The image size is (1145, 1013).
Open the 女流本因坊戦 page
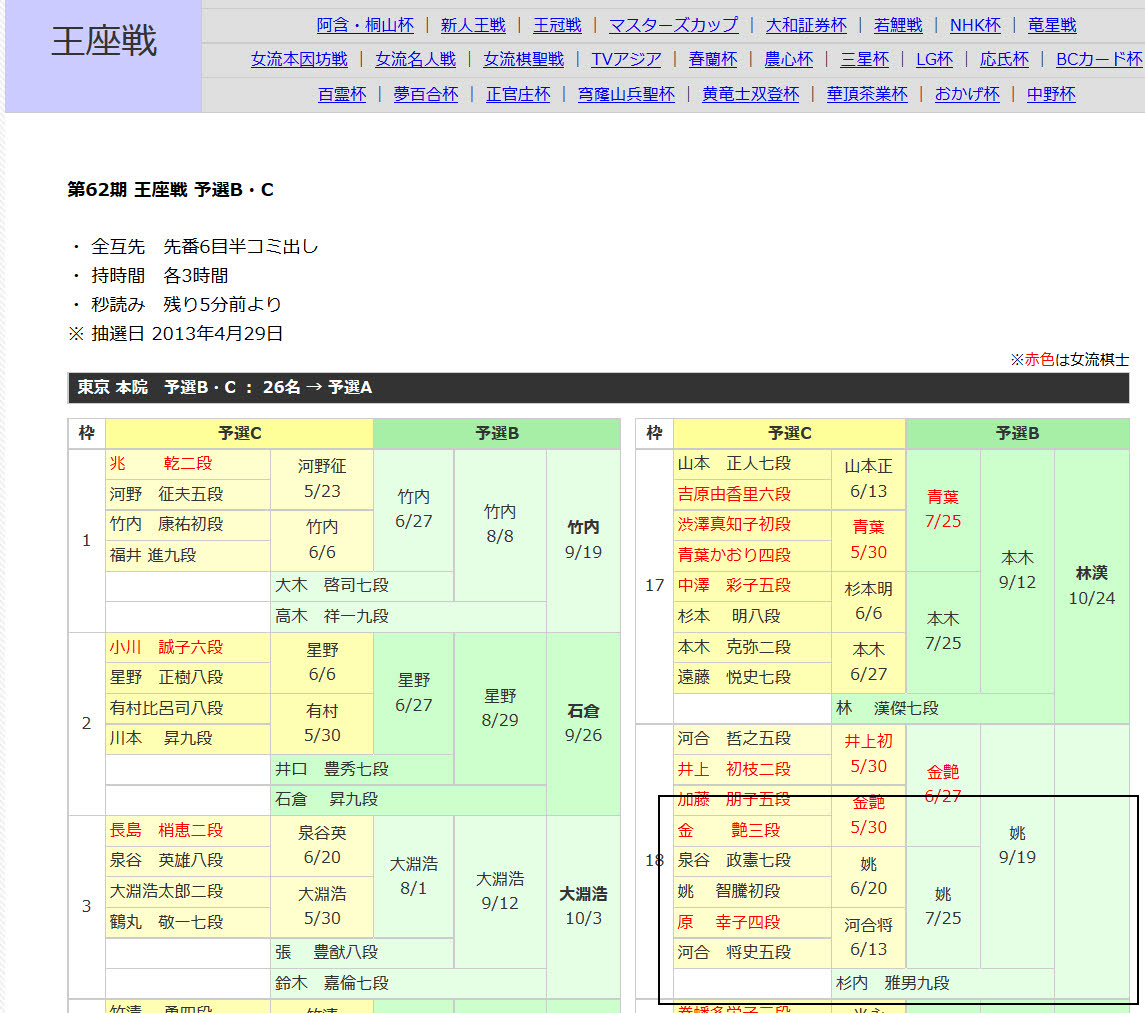point(298,59)
